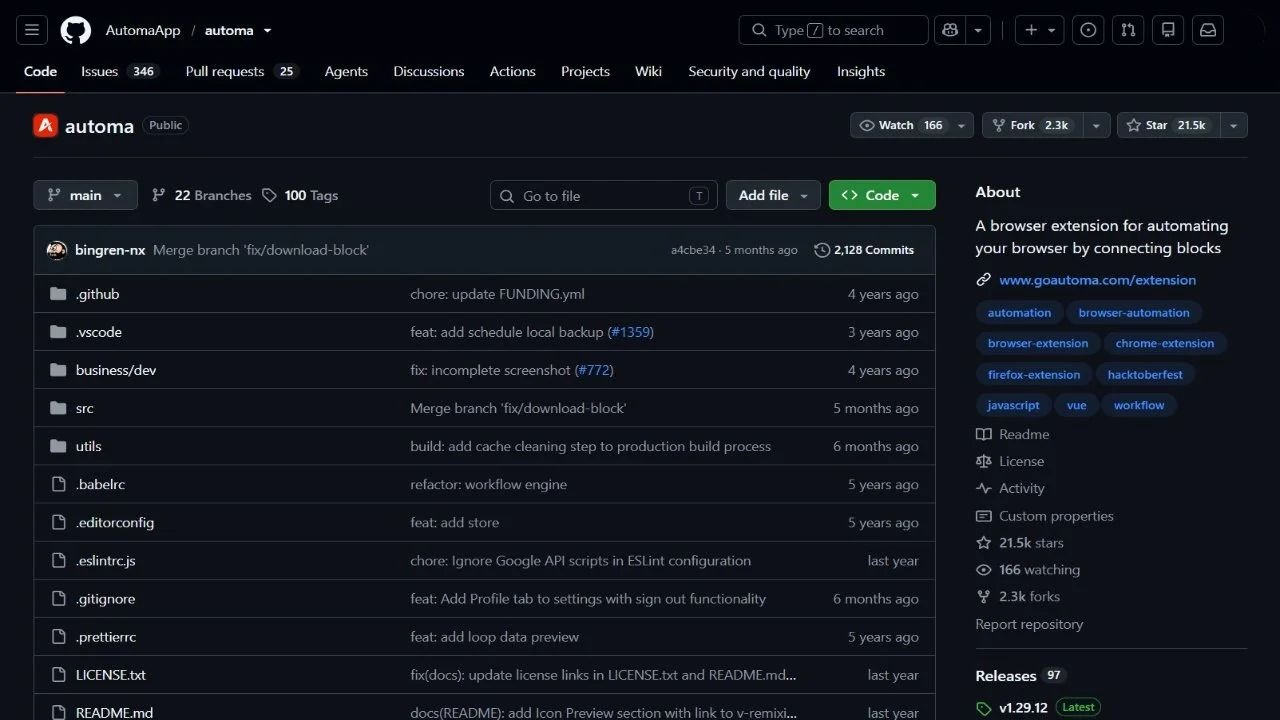Open www.goautoma.com/extension link

(x=1097, y=280)
